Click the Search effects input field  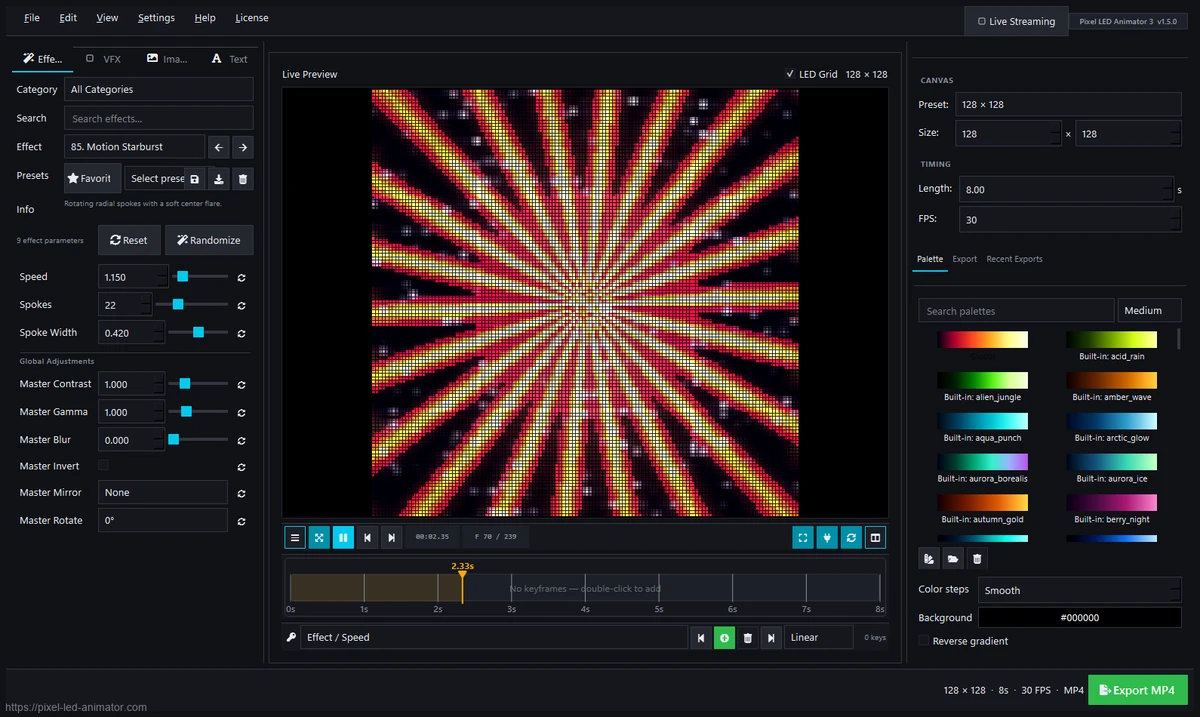coord(159,118)
